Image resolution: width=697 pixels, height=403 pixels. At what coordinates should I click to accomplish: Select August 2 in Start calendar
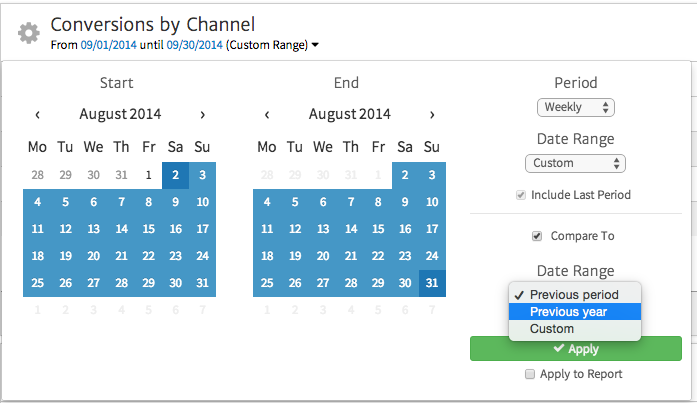click(175, 174)
